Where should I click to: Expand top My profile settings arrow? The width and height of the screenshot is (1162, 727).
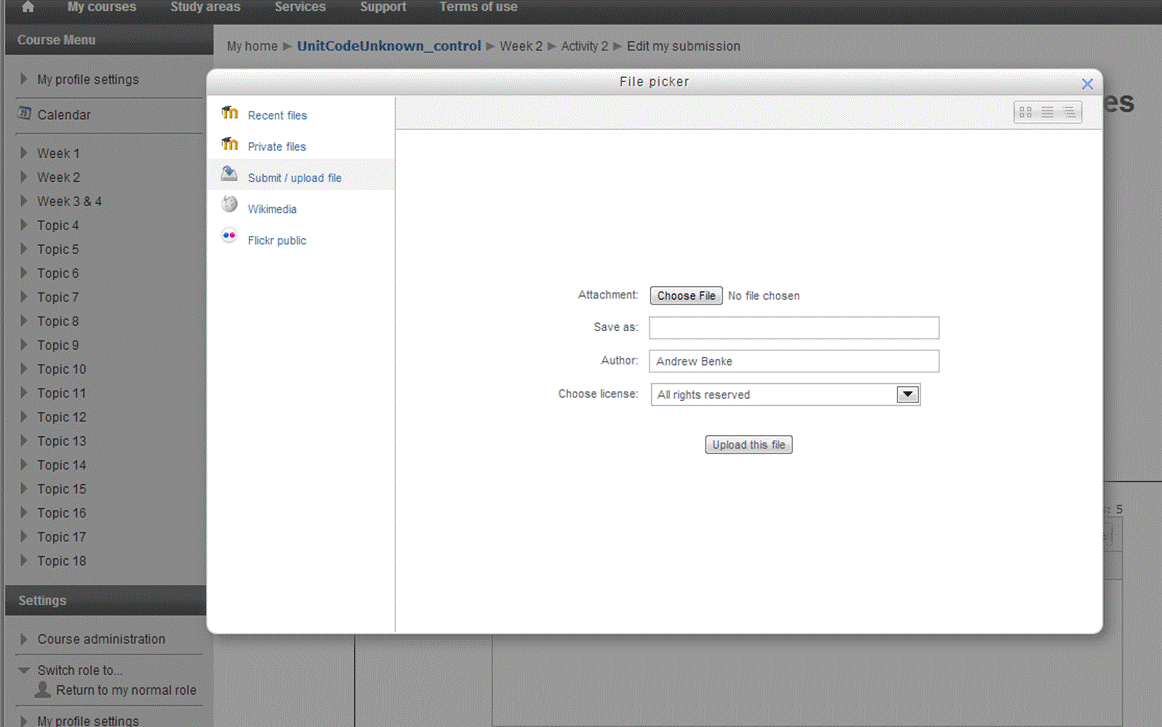point(24,79)
